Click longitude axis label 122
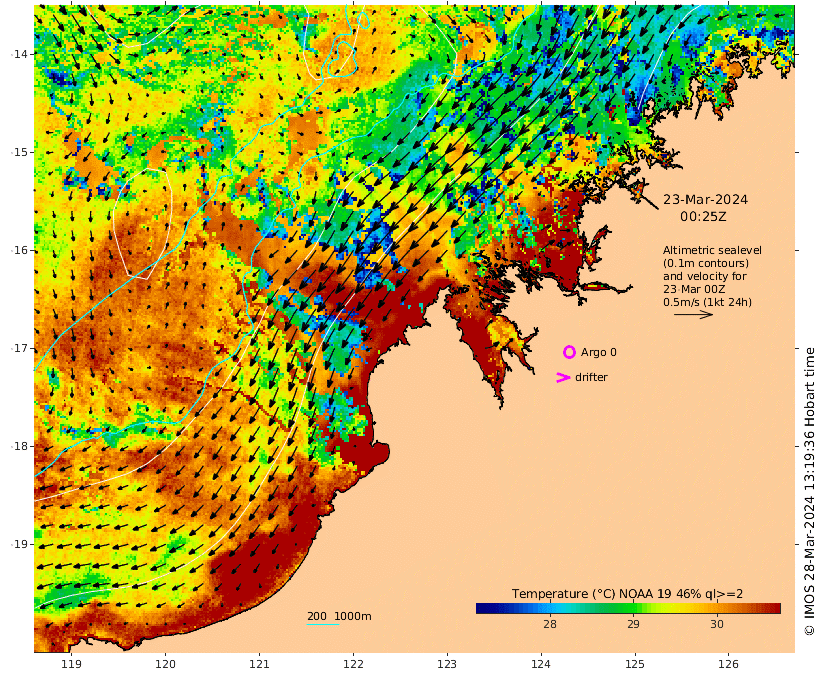 pyautogui.click(x=353, y=664)
